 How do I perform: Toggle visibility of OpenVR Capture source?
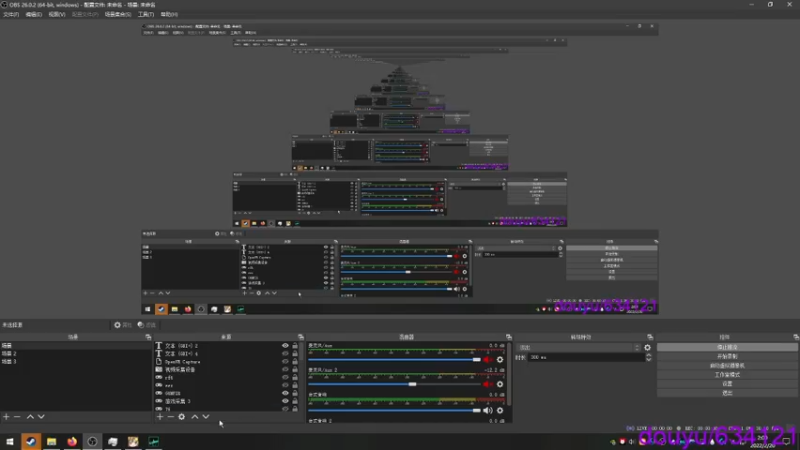click(x=285, y=361)
